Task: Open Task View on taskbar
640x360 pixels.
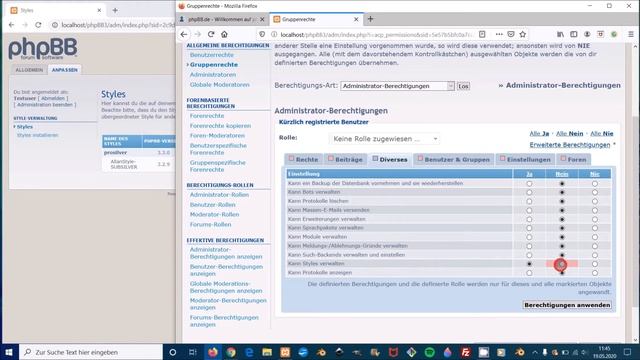Action: coord(193,352)
